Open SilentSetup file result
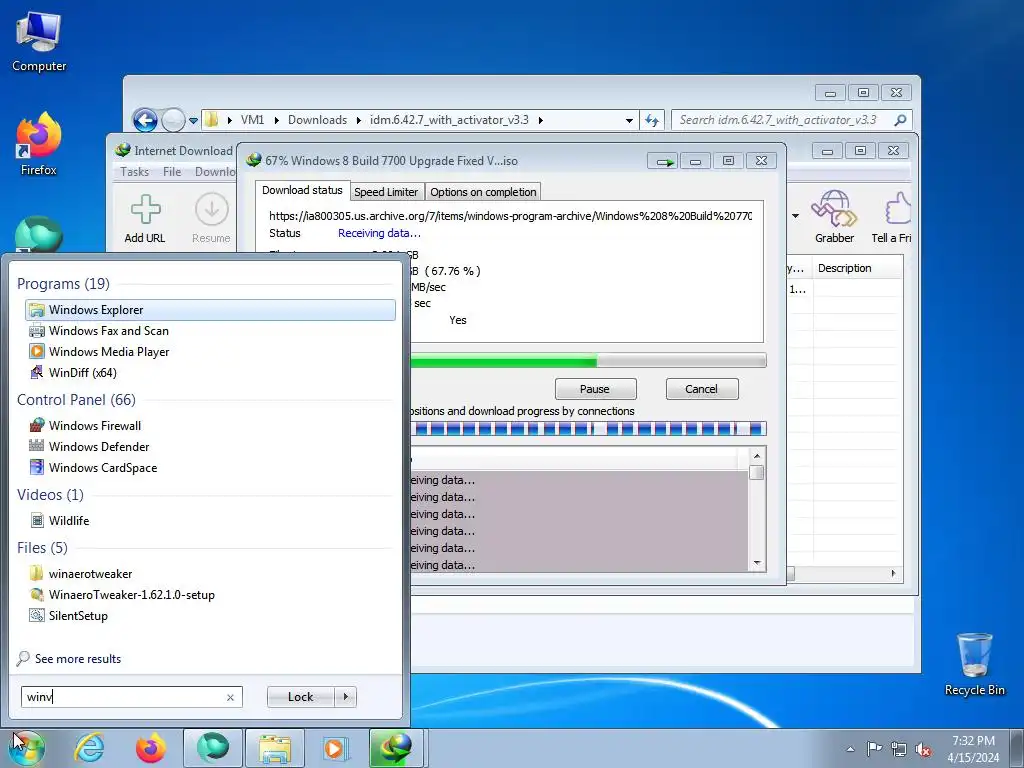The height and width of the screenshot is (768, 1024). tap(210, 615)
